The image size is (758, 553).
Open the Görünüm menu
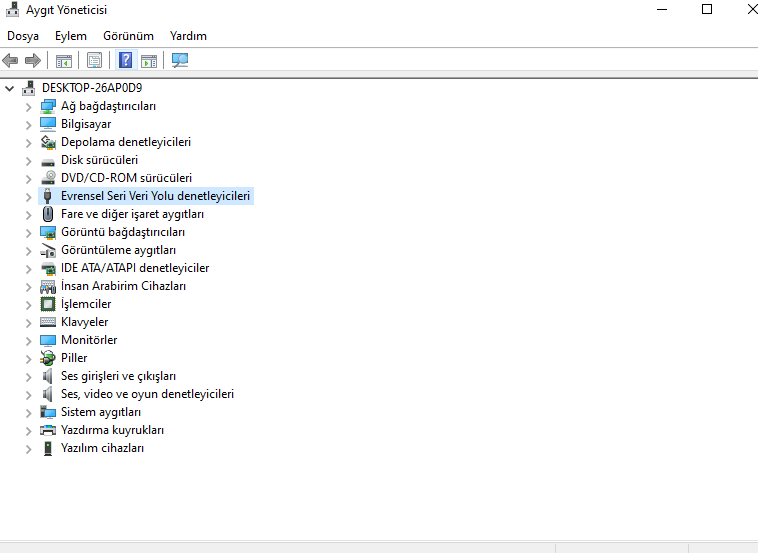tap(128, 36)
